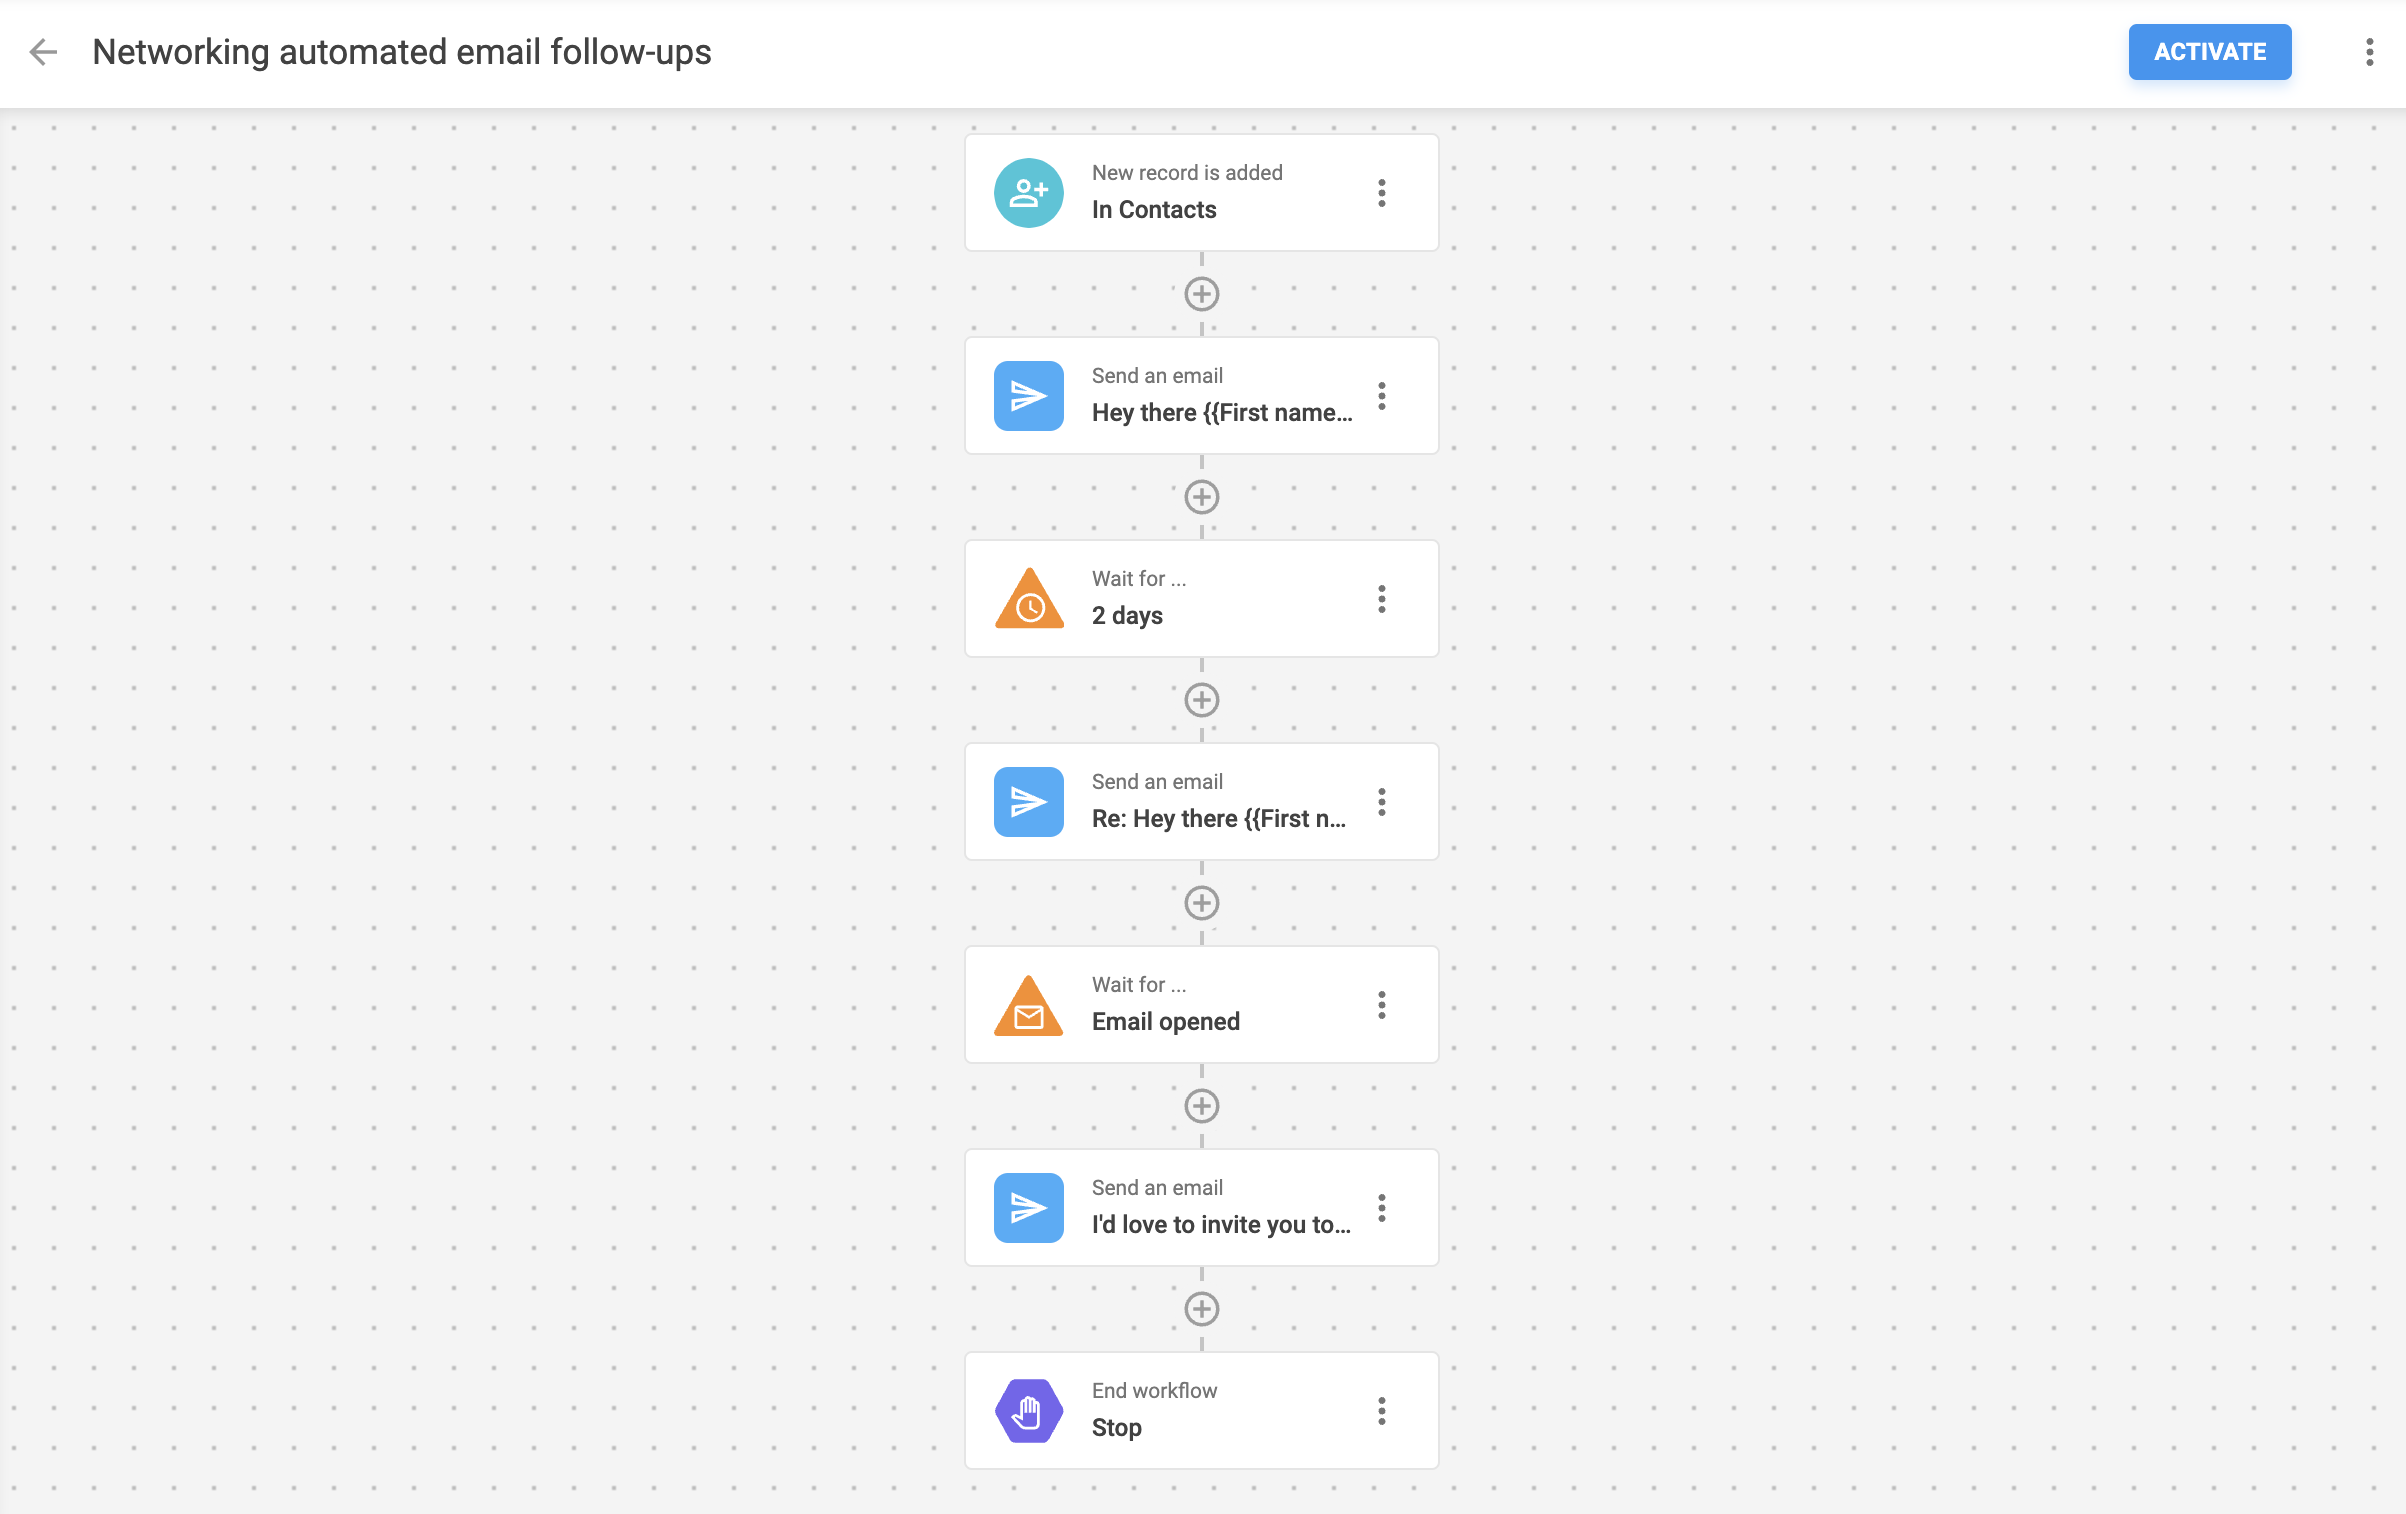This screenshot has width=2406, height=1514.
Task: Toggle the plus button below invite email
Action: [1203, 1308]
